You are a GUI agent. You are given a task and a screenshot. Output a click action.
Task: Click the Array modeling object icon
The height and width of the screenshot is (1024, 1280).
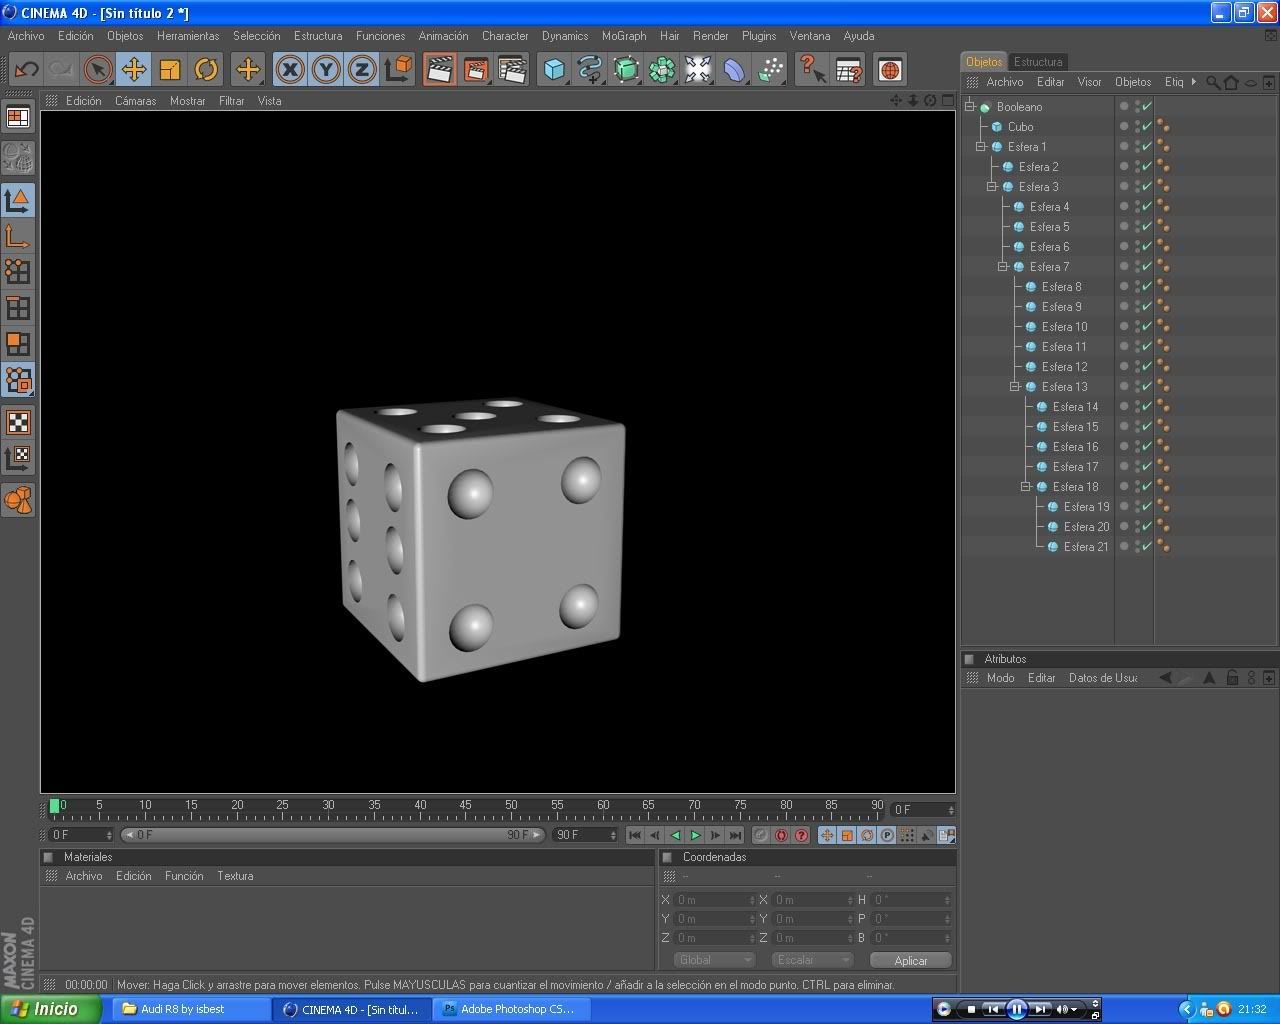(662, 70)
